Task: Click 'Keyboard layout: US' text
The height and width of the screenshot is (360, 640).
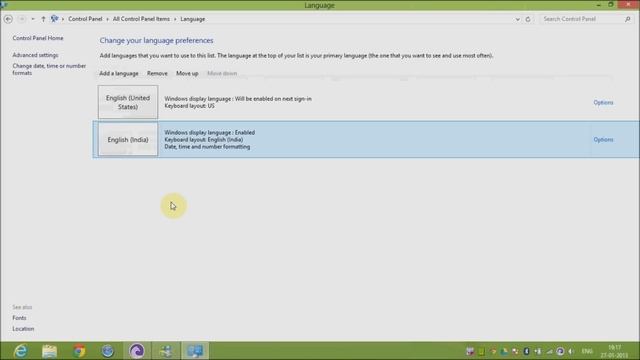Action: click(x=189, y=106)
